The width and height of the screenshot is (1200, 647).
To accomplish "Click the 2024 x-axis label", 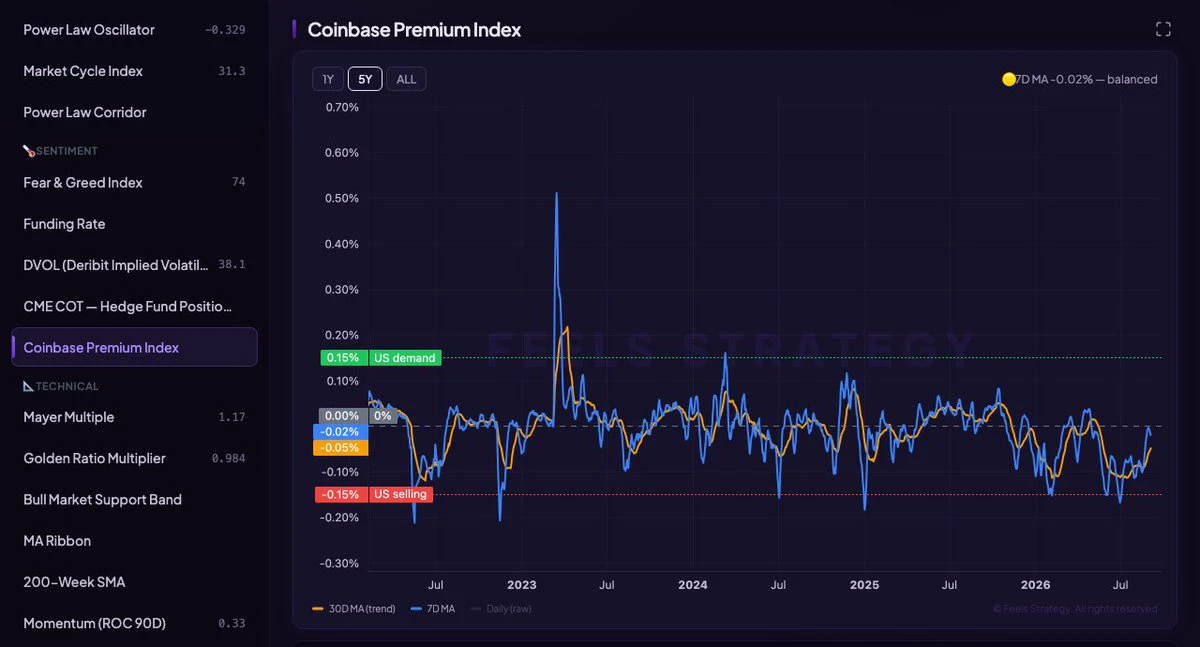I will (692, 584).
